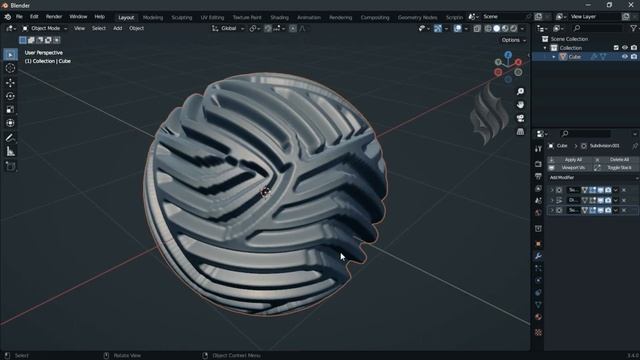
Task: Open the viewport shading options dropdown arrow
Action: coord(522,29)
